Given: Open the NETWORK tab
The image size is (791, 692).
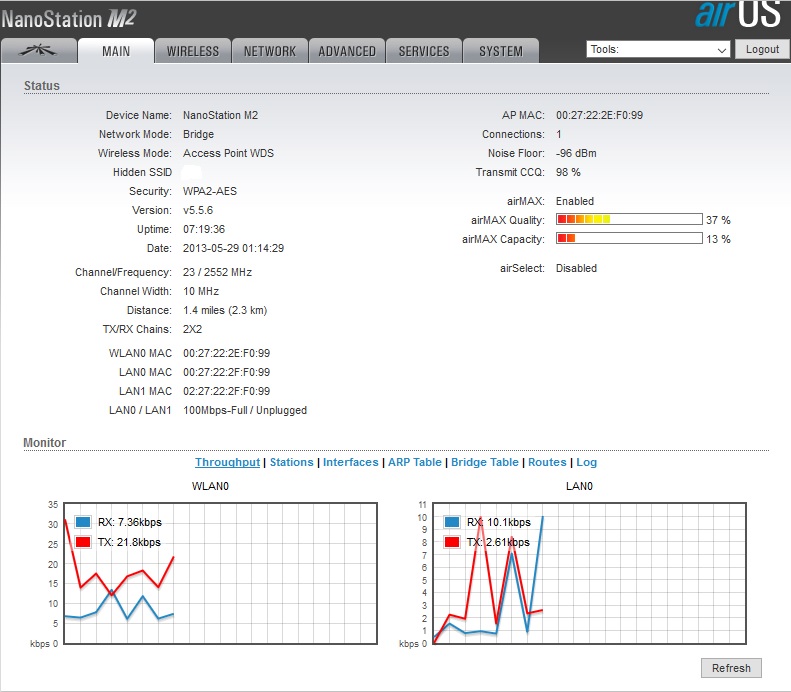Looking at the screenshot, I should [x=270, y=51].
